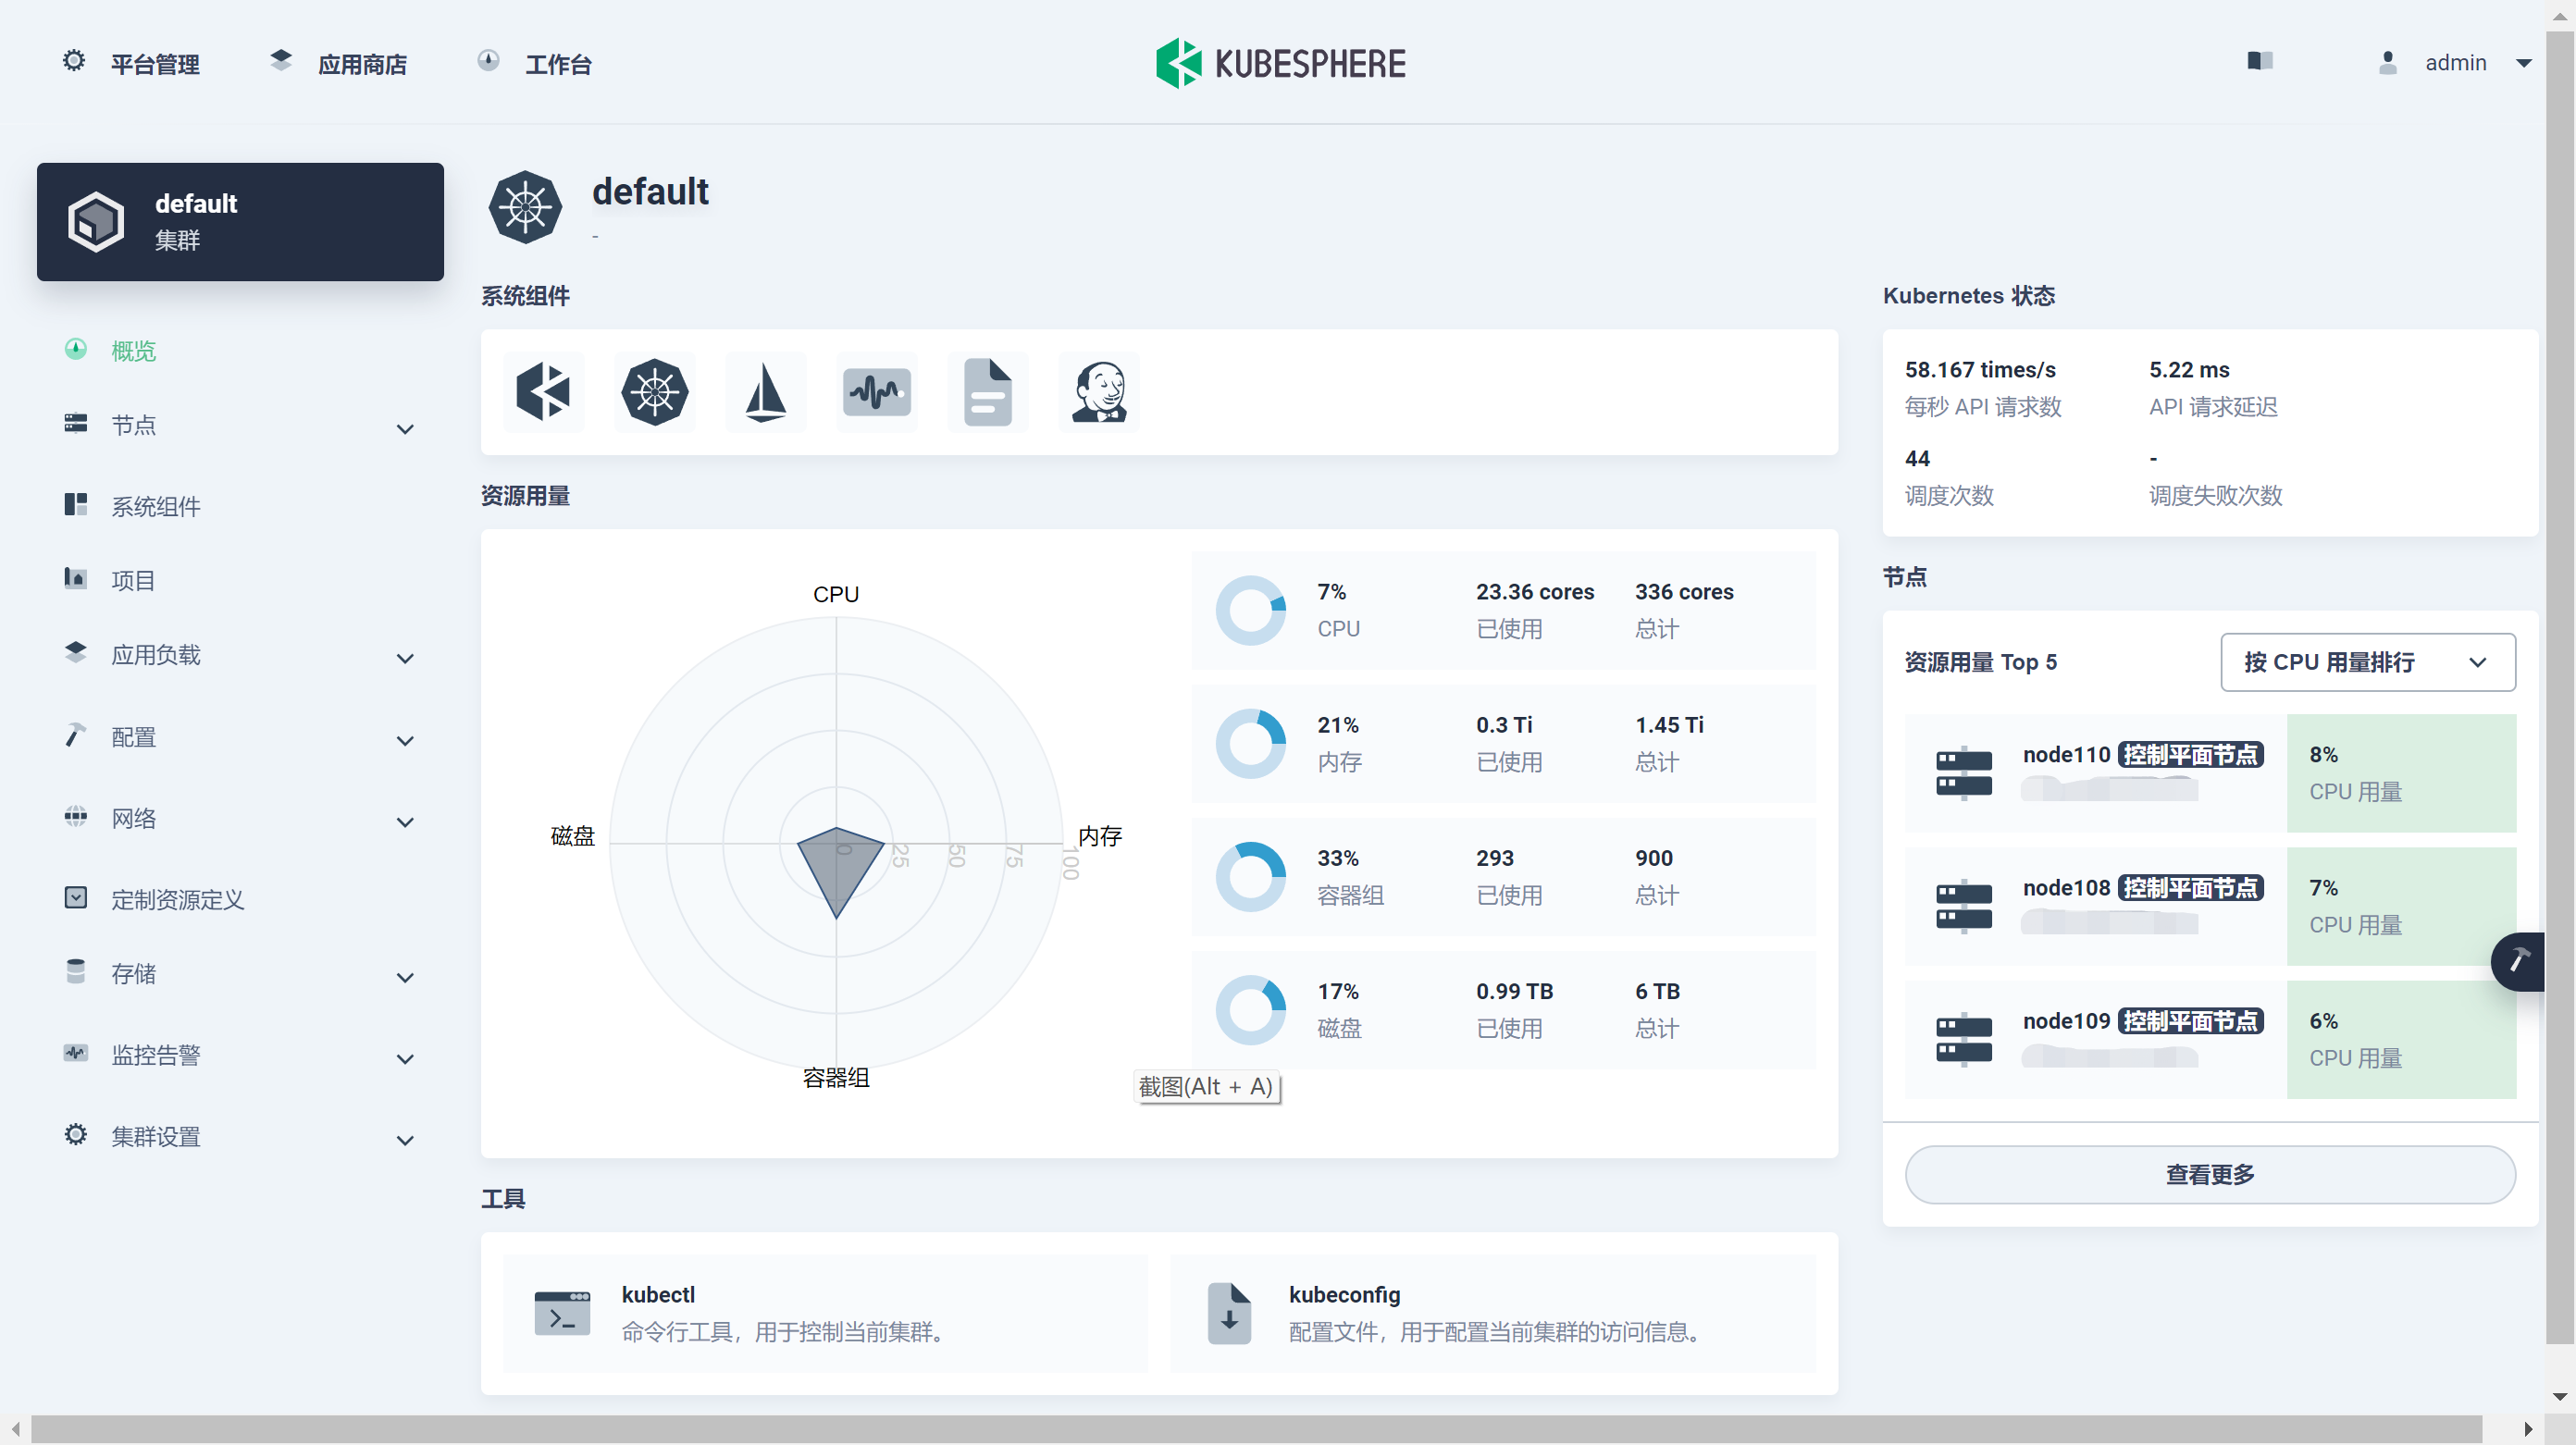Viewport: 2576px width, 1445px height.
Task: Open the logging document component icon
Action: pyautogui.click(x=987, y=392)
